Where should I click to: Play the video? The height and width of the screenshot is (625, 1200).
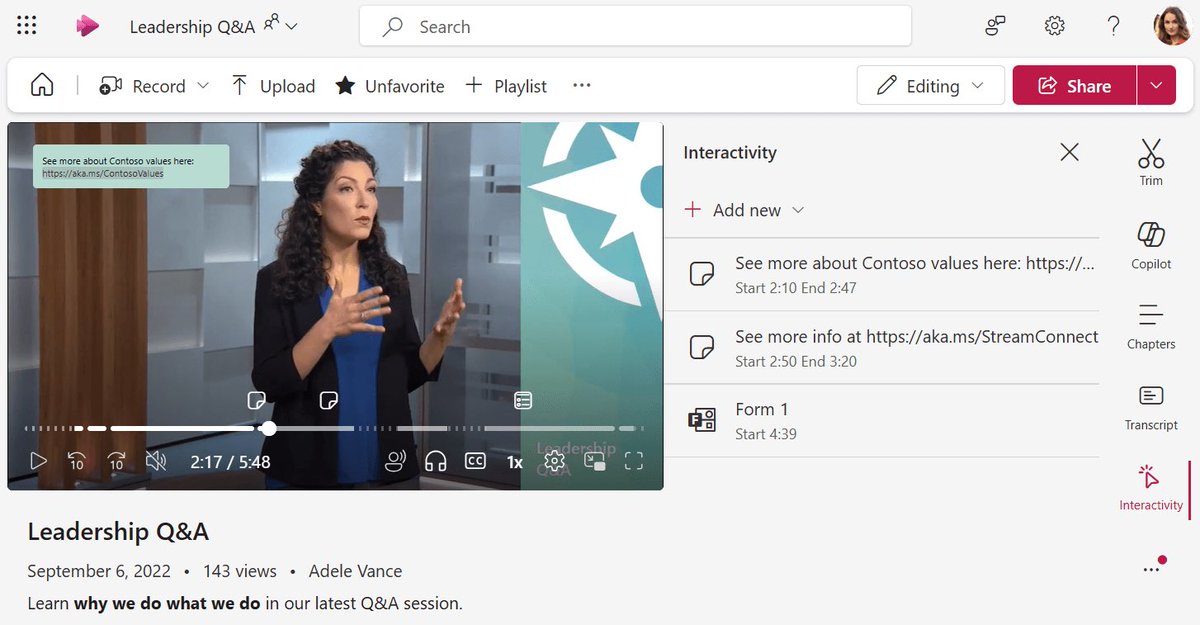(x=38, y=461)
